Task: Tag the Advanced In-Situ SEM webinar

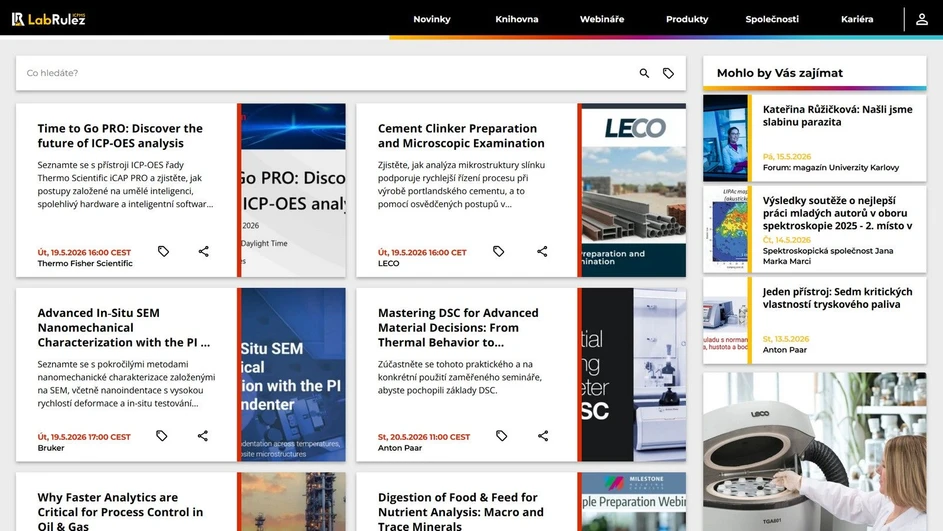Action: (162, 436)
